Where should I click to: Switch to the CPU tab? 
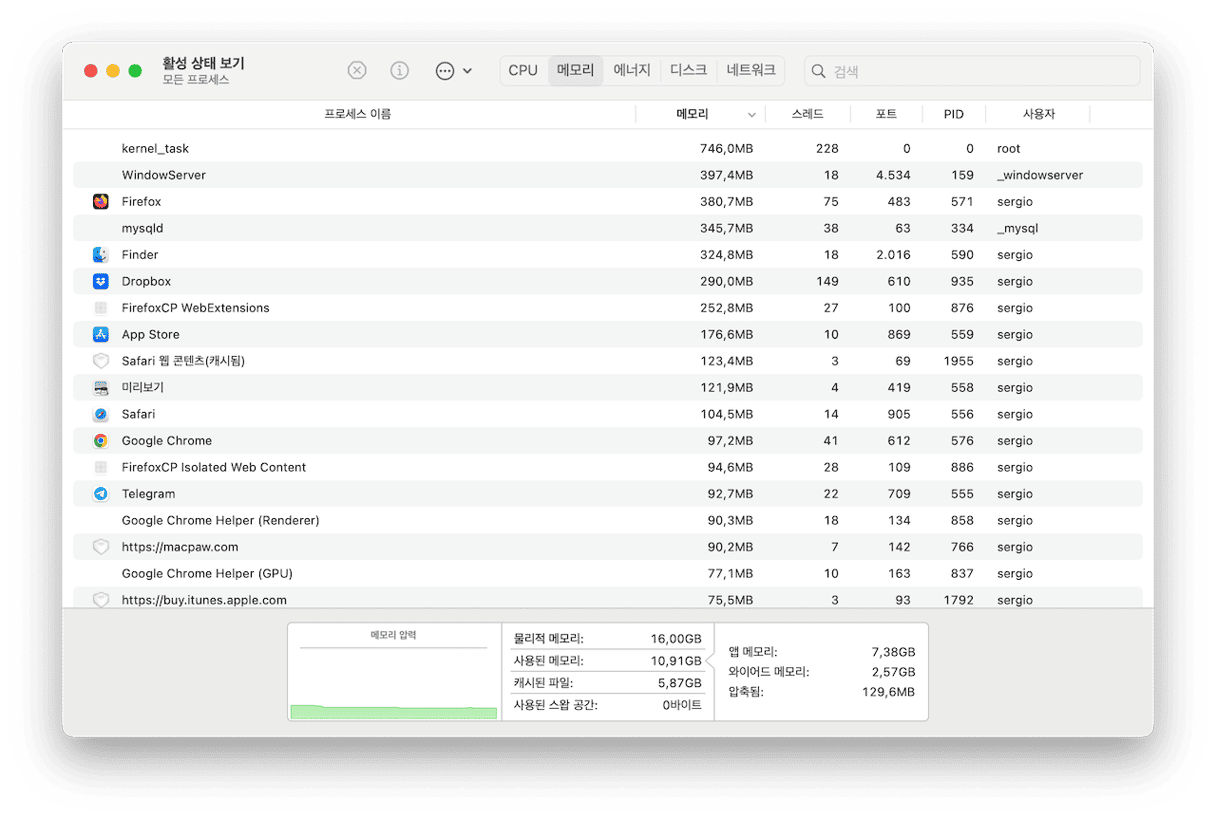coord(523,71)
